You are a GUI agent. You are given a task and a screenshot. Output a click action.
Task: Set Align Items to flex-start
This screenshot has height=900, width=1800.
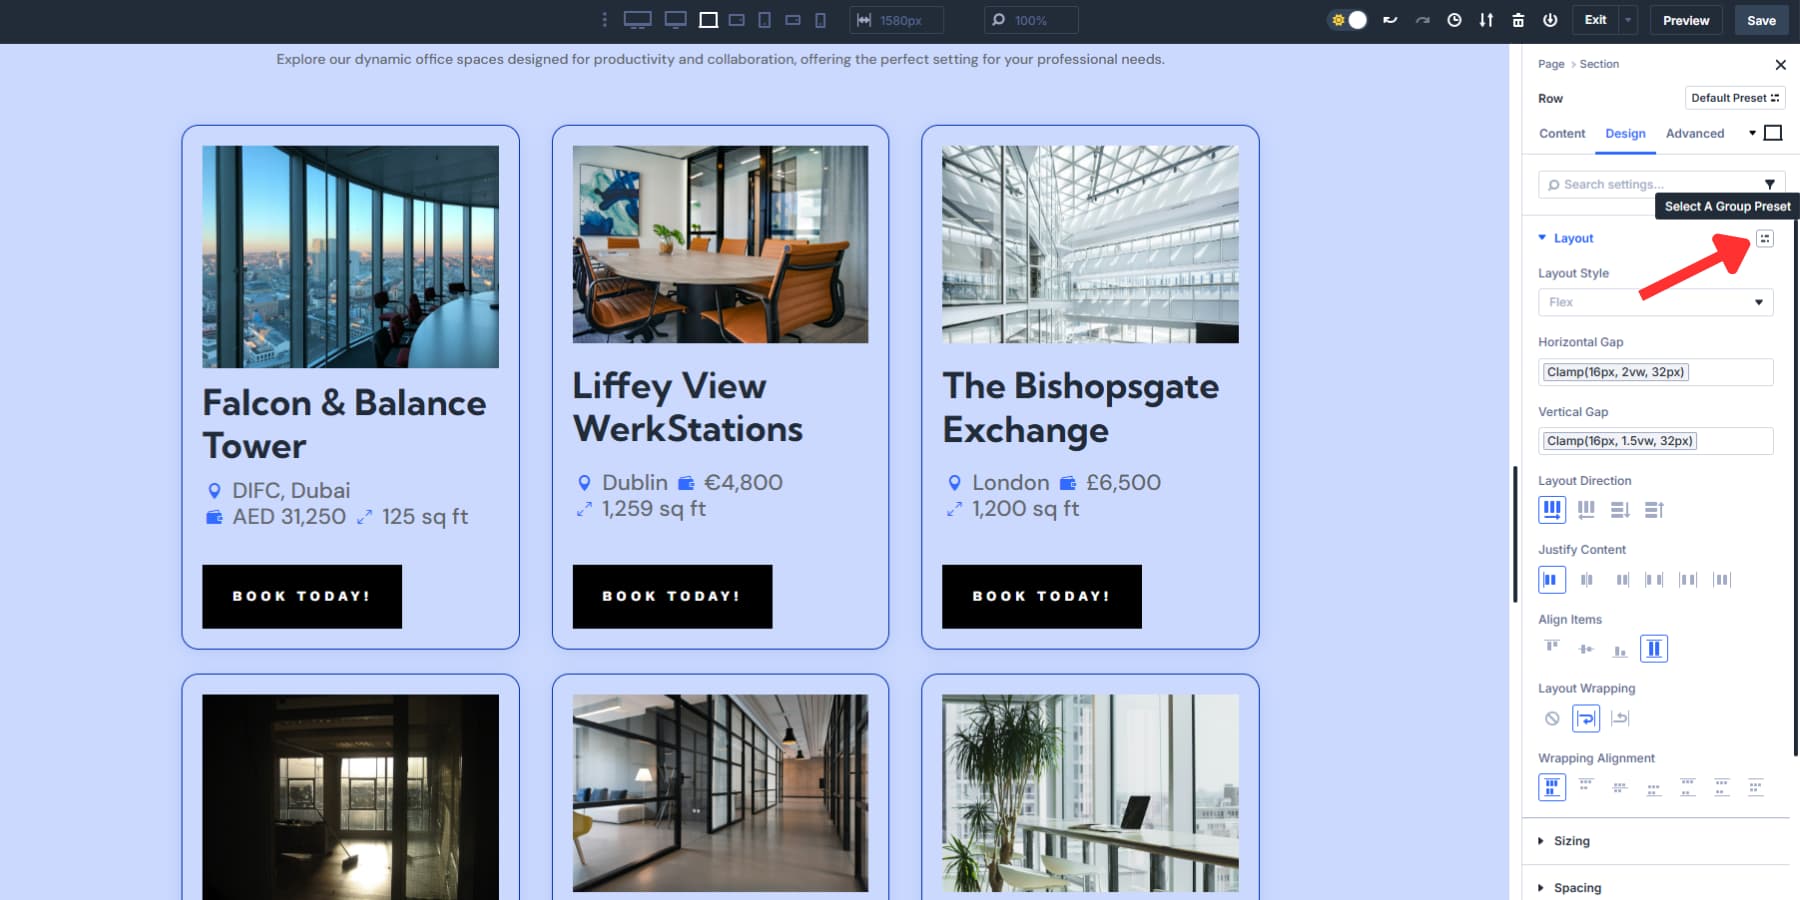pyautogui.click(x=1552, y=648)
